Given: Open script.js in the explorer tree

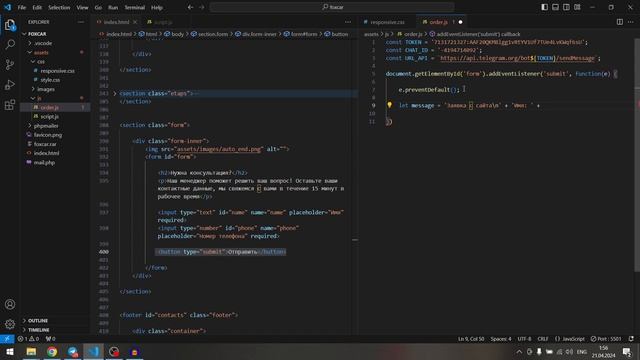Looking at the screenshot, I should coord(49,116).
